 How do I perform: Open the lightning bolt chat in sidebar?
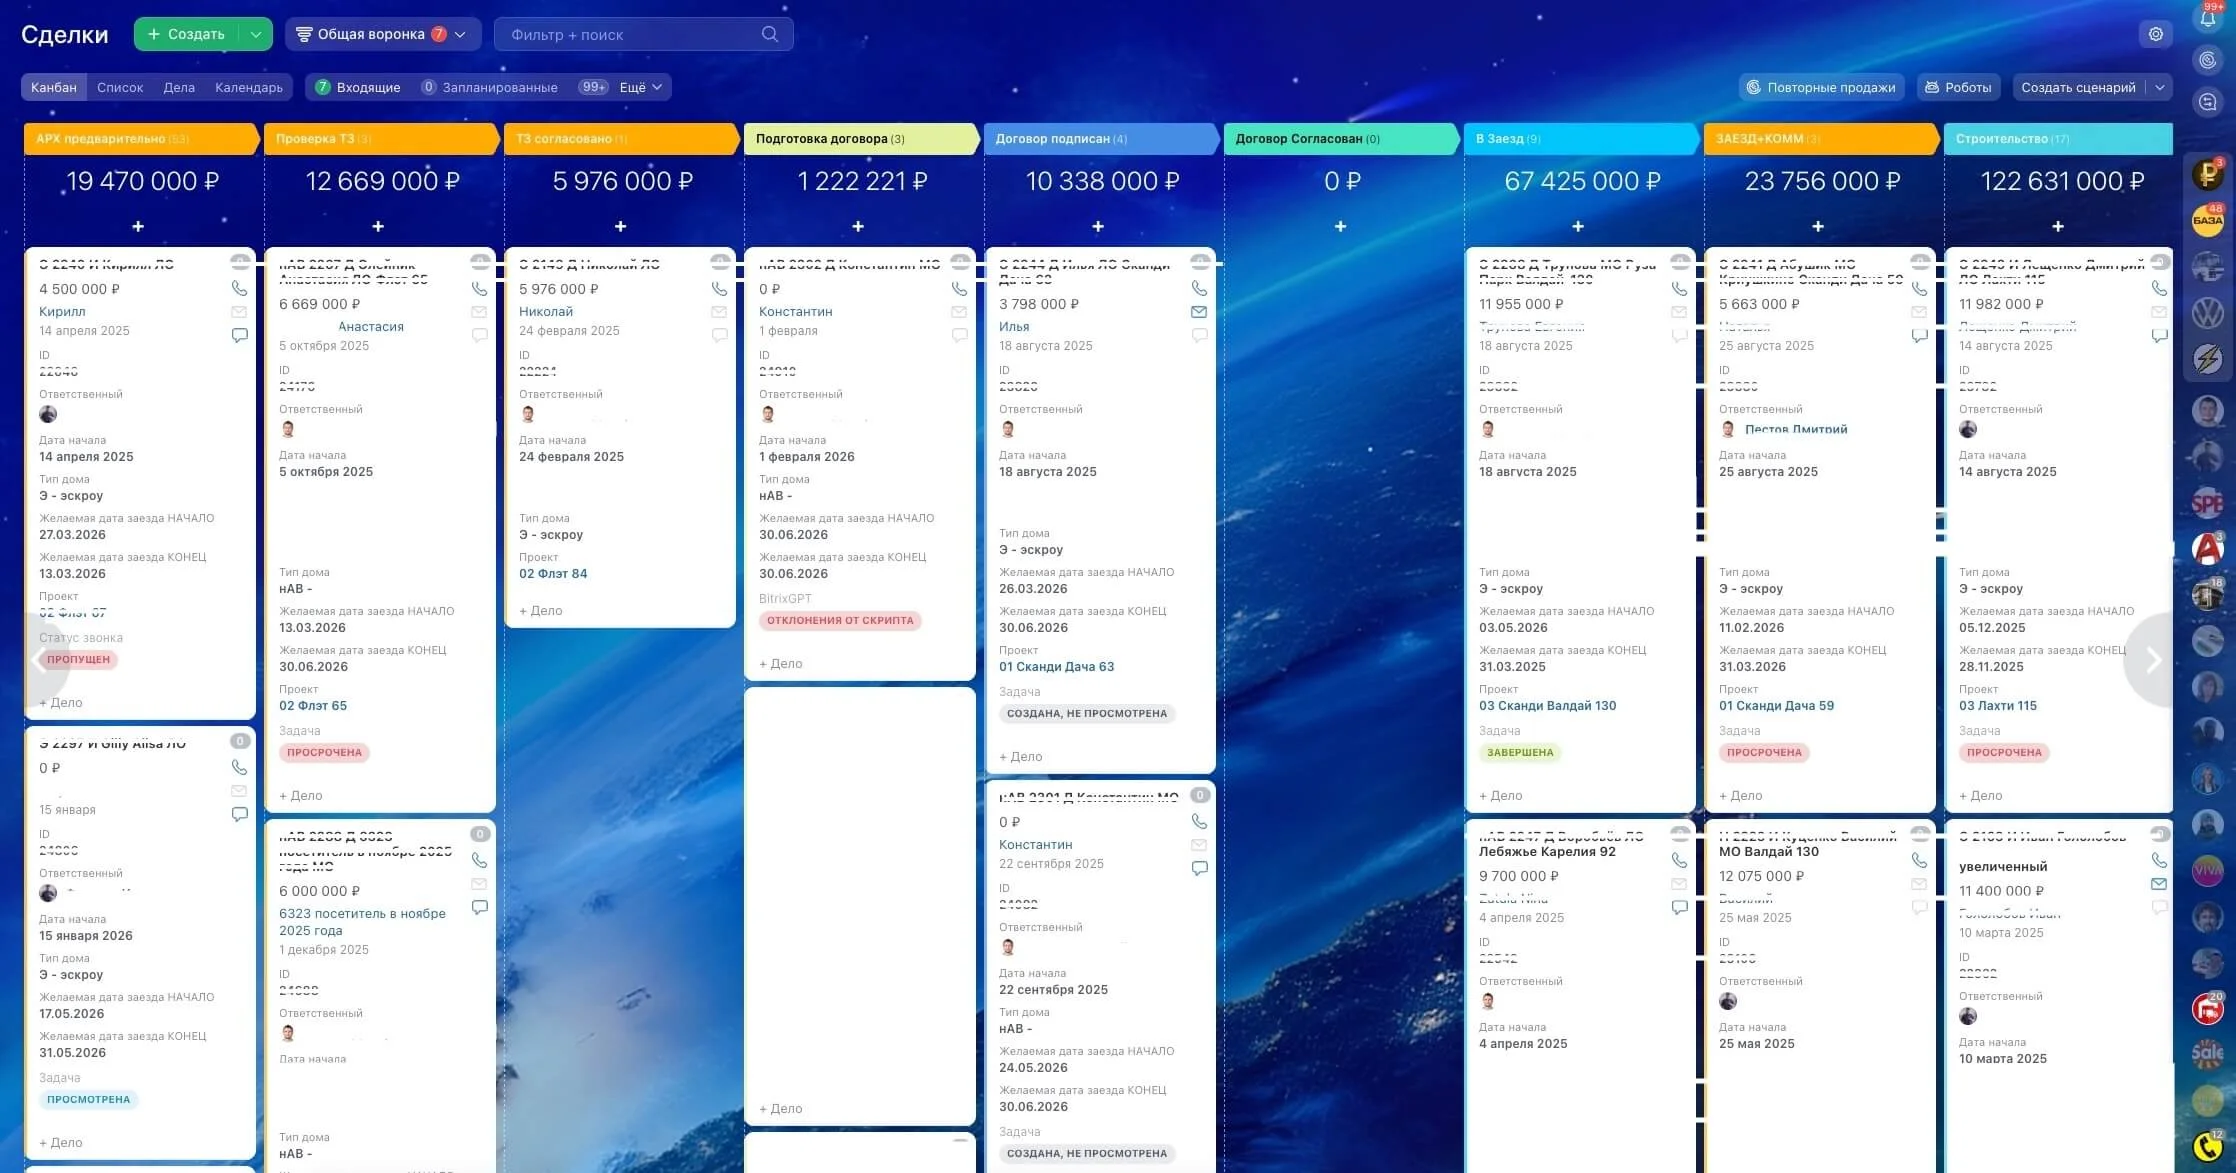2207,359
